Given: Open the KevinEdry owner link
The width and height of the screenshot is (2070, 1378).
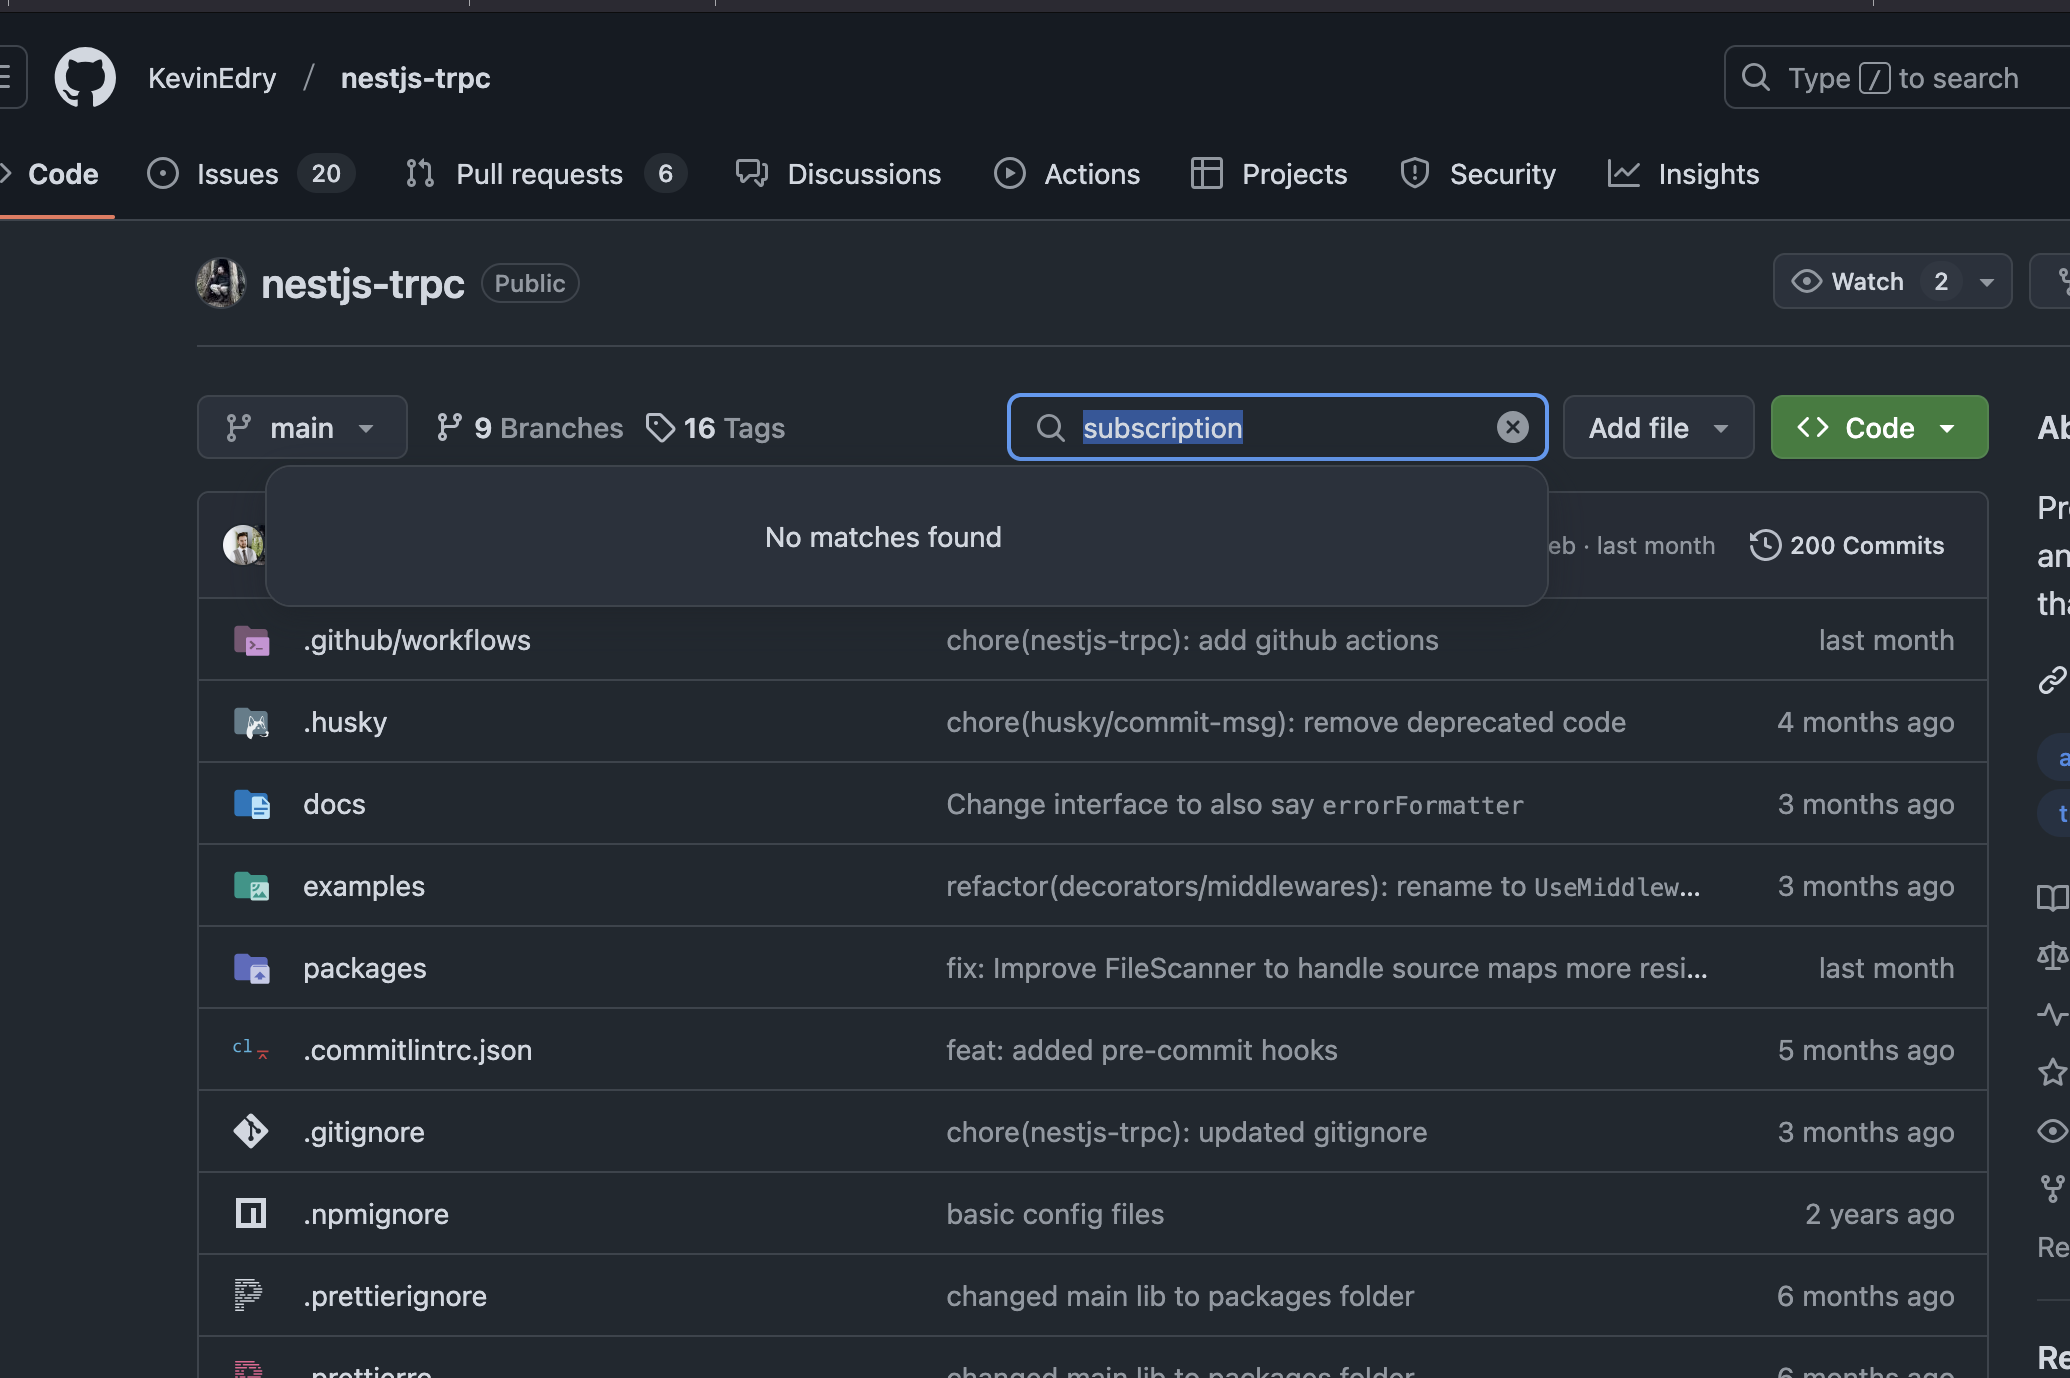Looking at the screenshot, I should 212,78.
